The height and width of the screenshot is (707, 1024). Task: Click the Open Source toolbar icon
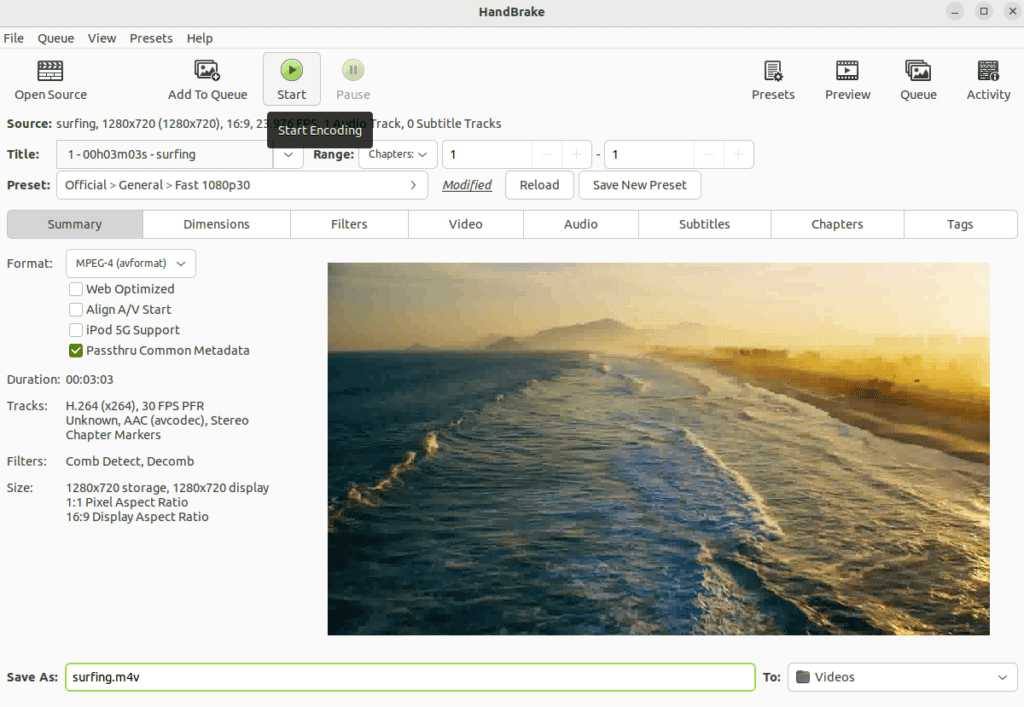pyautogui.click(x=50, y=78)
